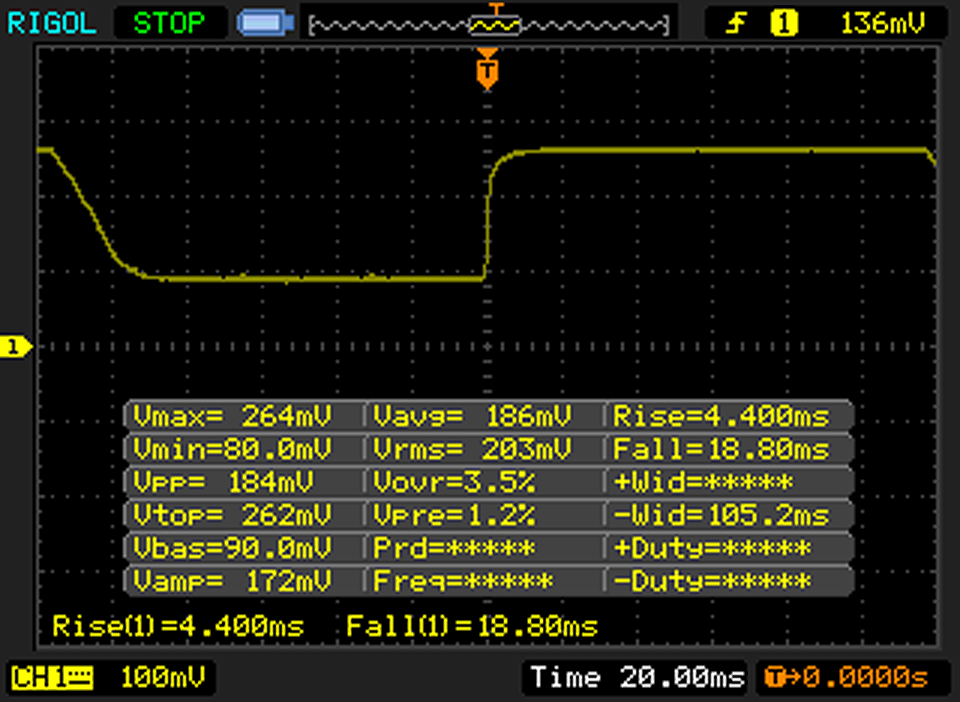
Task: Select the Time 20.00ms timebase readout
Action: click(x=637, y=678)
